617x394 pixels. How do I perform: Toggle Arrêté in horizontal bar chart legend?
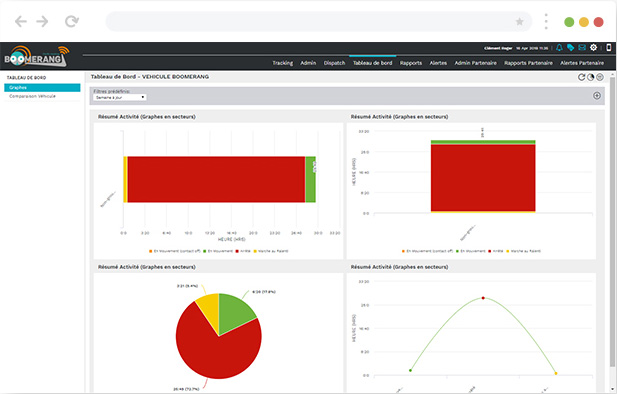(243, 251)
